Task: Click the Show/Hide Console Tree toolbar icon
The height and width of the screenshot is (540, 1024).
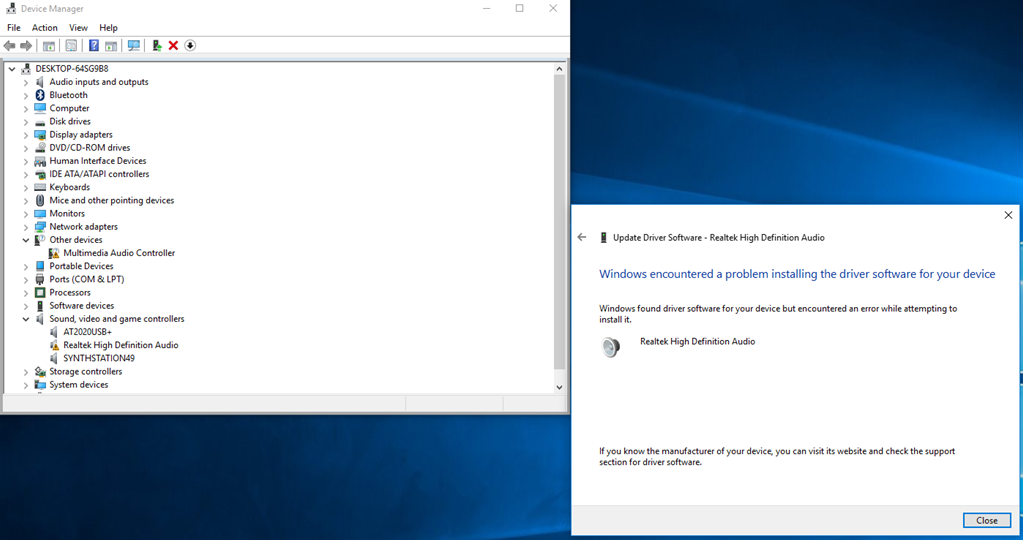Action: [x=49, y=46]
